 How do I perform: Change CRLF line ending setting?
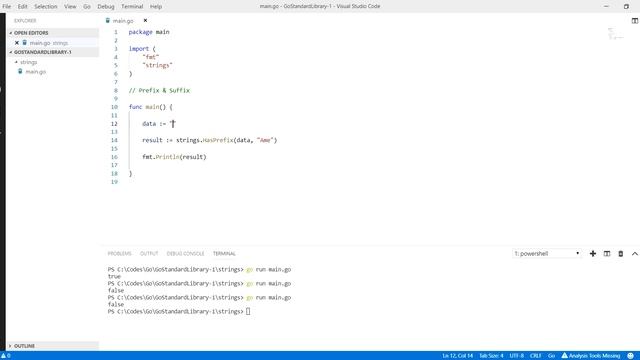tap(536, 356)
